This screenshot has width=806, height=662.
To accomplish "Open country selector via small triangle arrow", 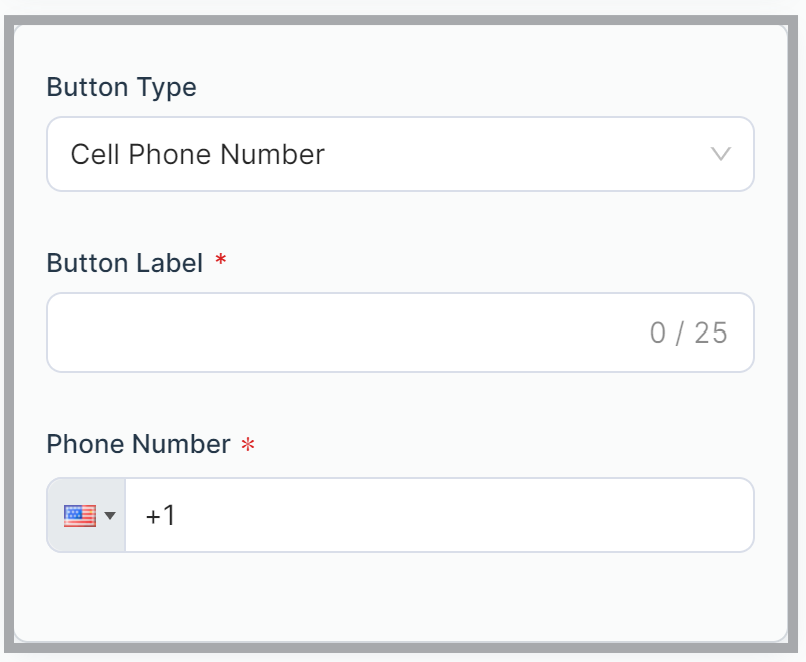I will pos(110,516).
